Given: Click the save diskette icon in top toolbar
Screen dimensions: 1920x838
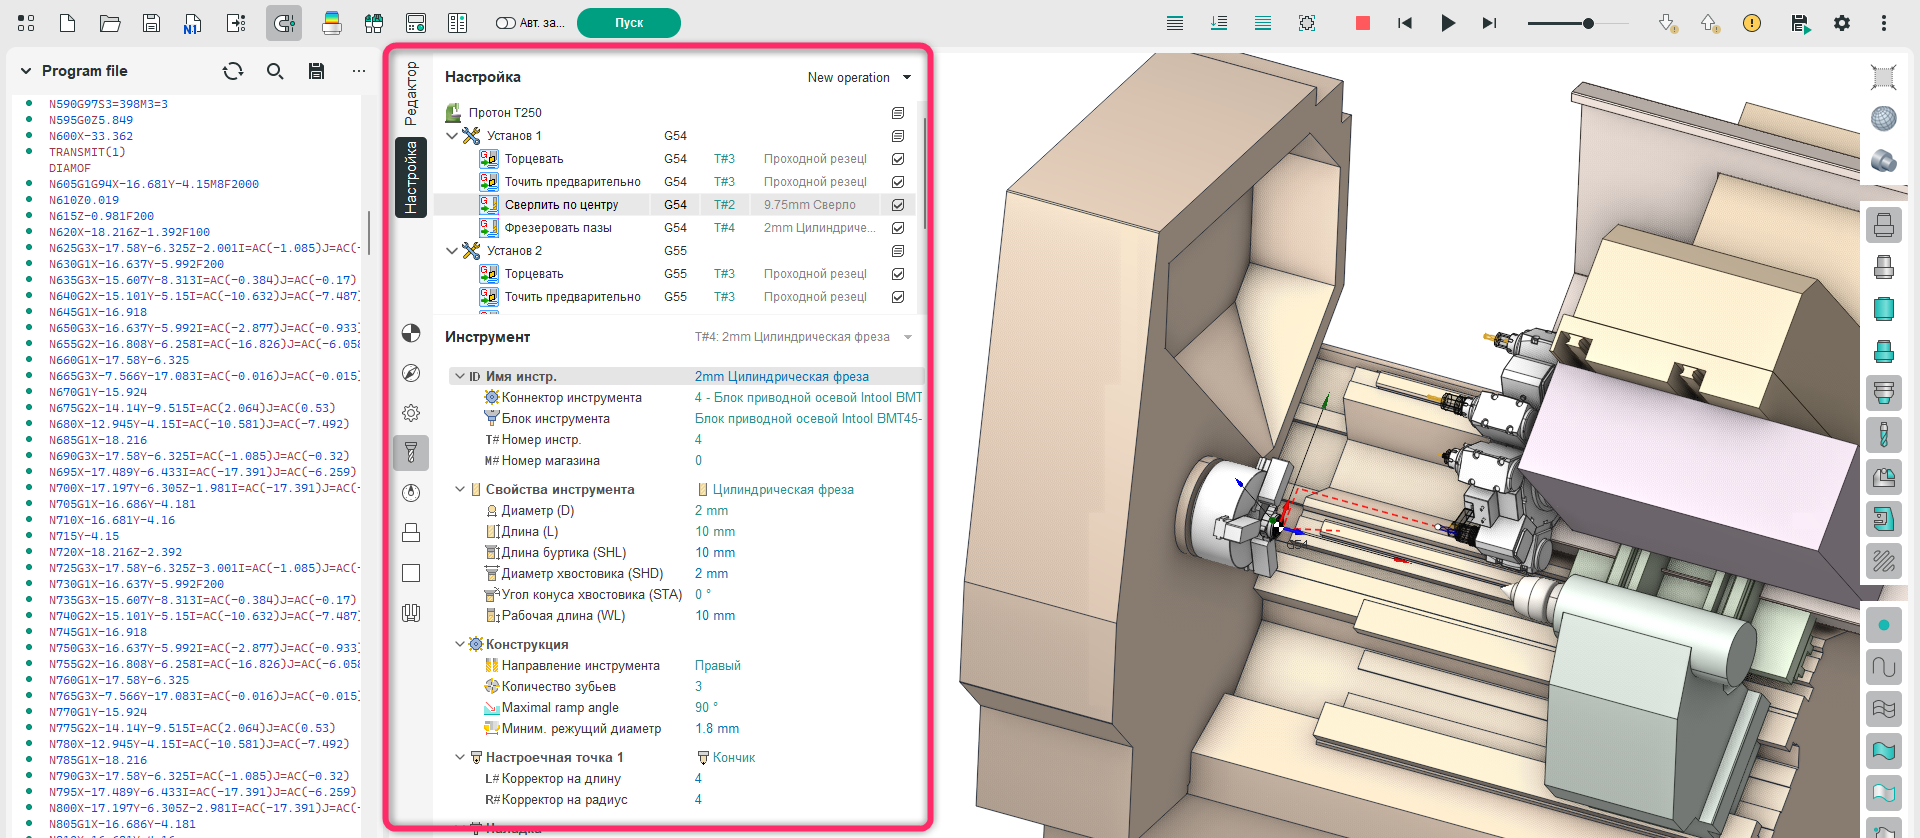Looking at the screenshot, I should click(x=152, y=23).
